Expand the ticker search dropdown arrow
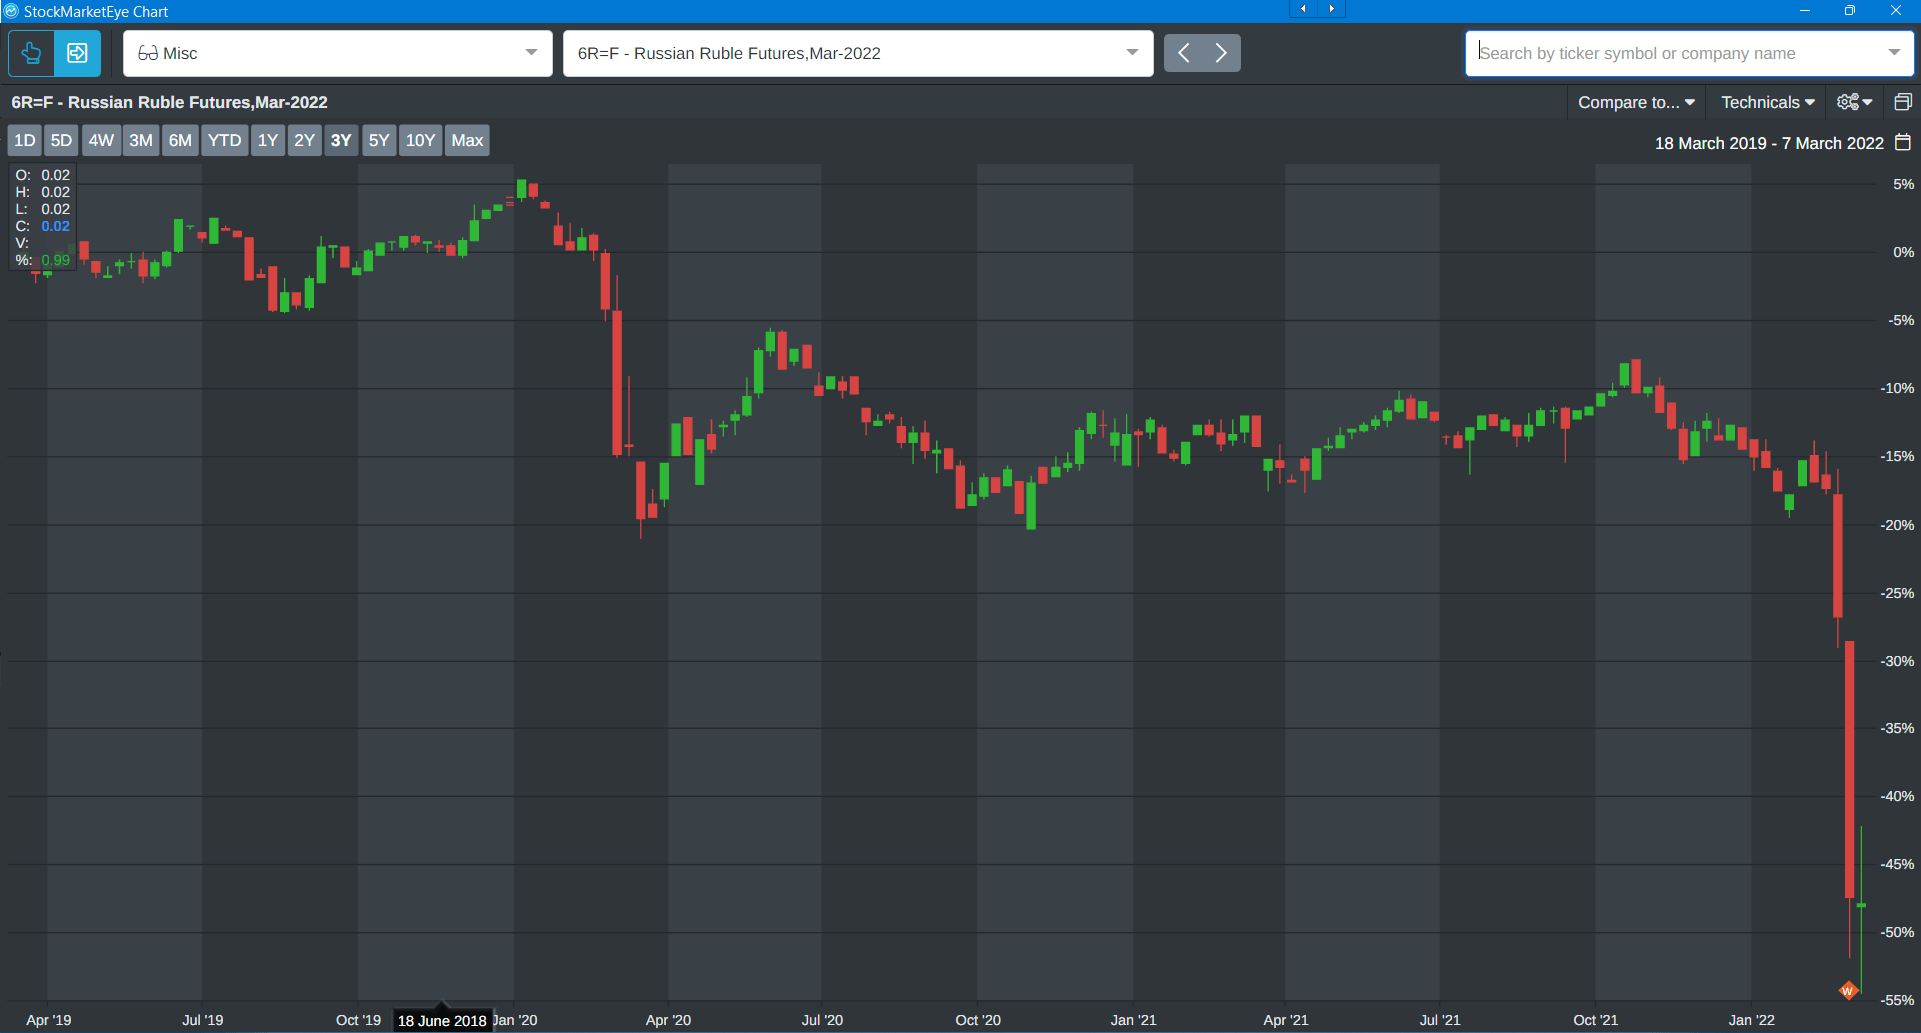Image resolution: width=1921 pixels, height=1033 pixels. (1893, 53)
